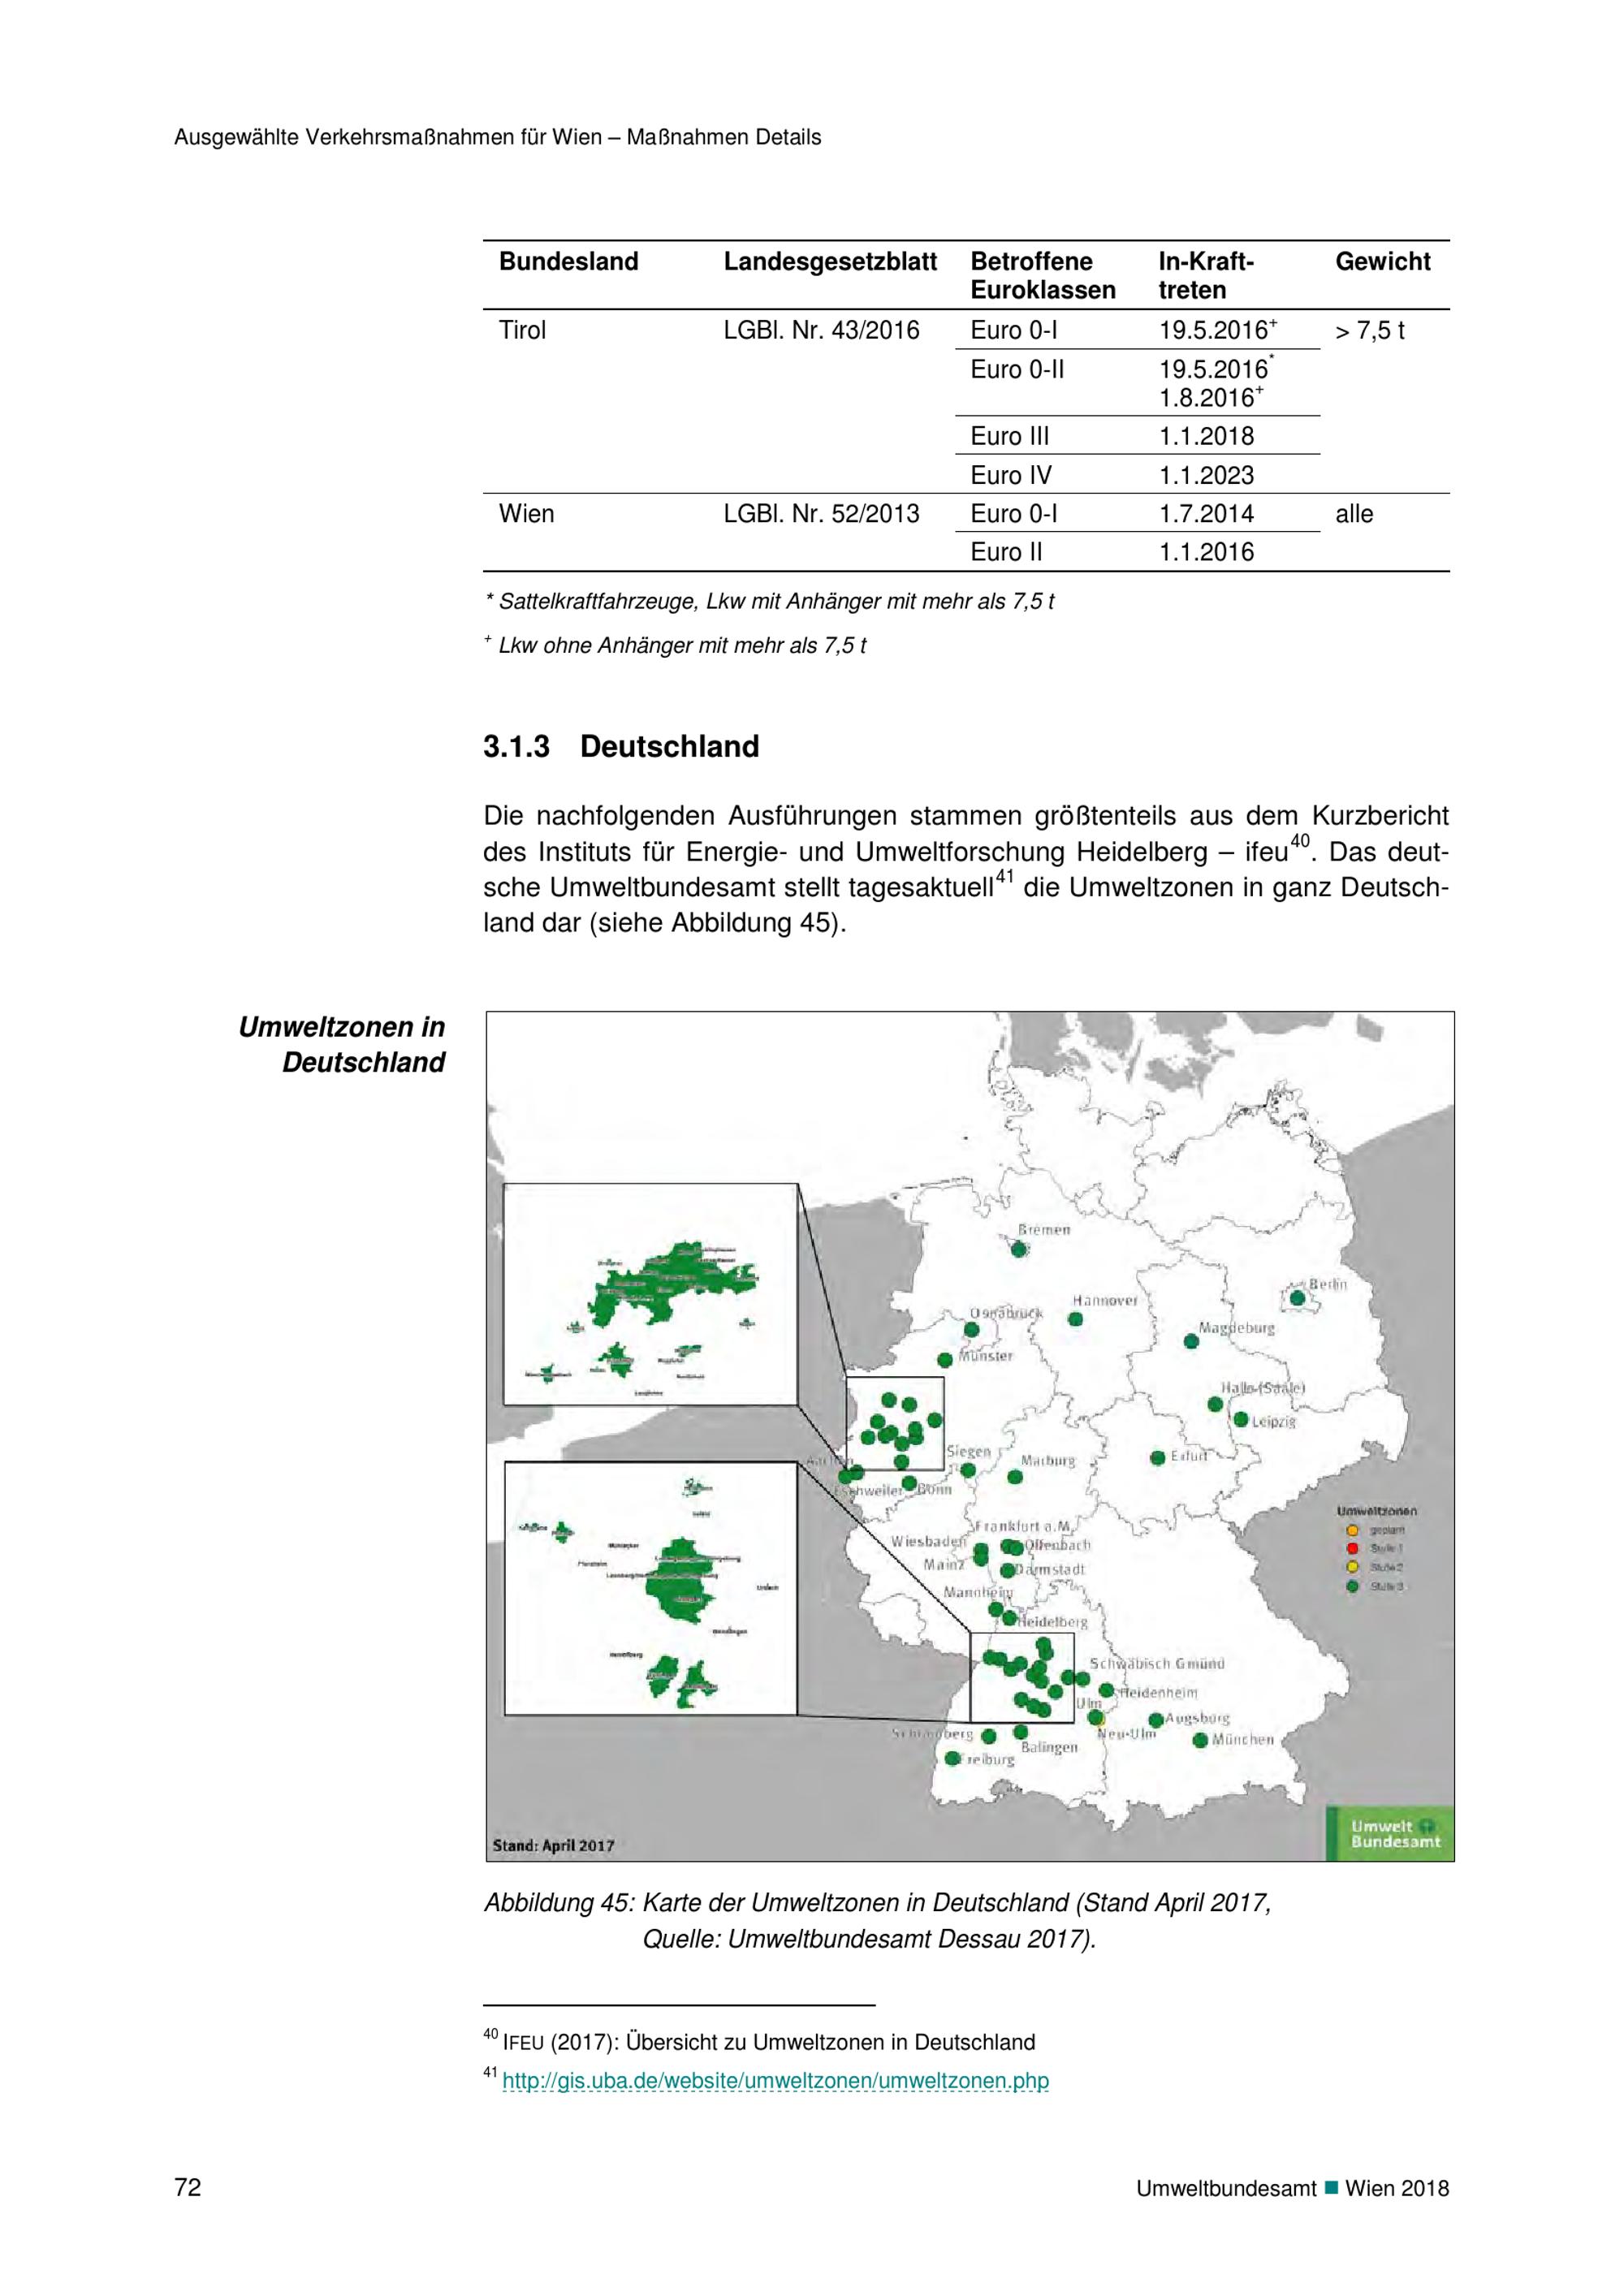This screenshot has height=2296, width=1624.
Task: Click the Leipzig green marker
Action: point(1240,1419)
